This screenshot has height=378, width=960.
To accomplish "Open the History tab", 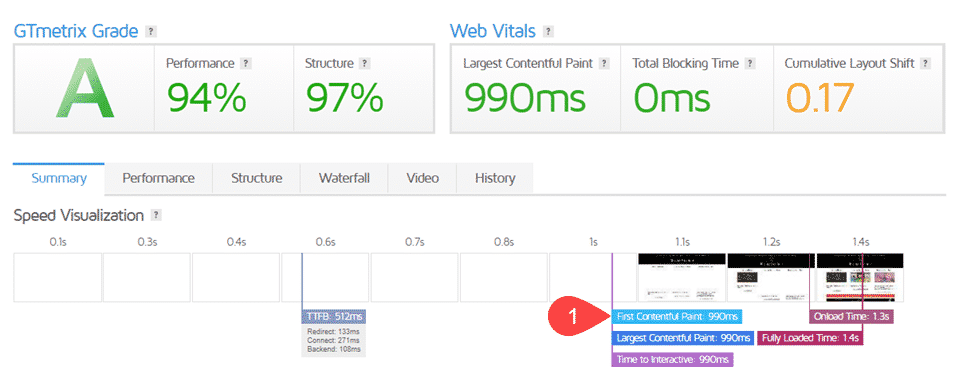I will pyautogui.click(x=495, y=178).
